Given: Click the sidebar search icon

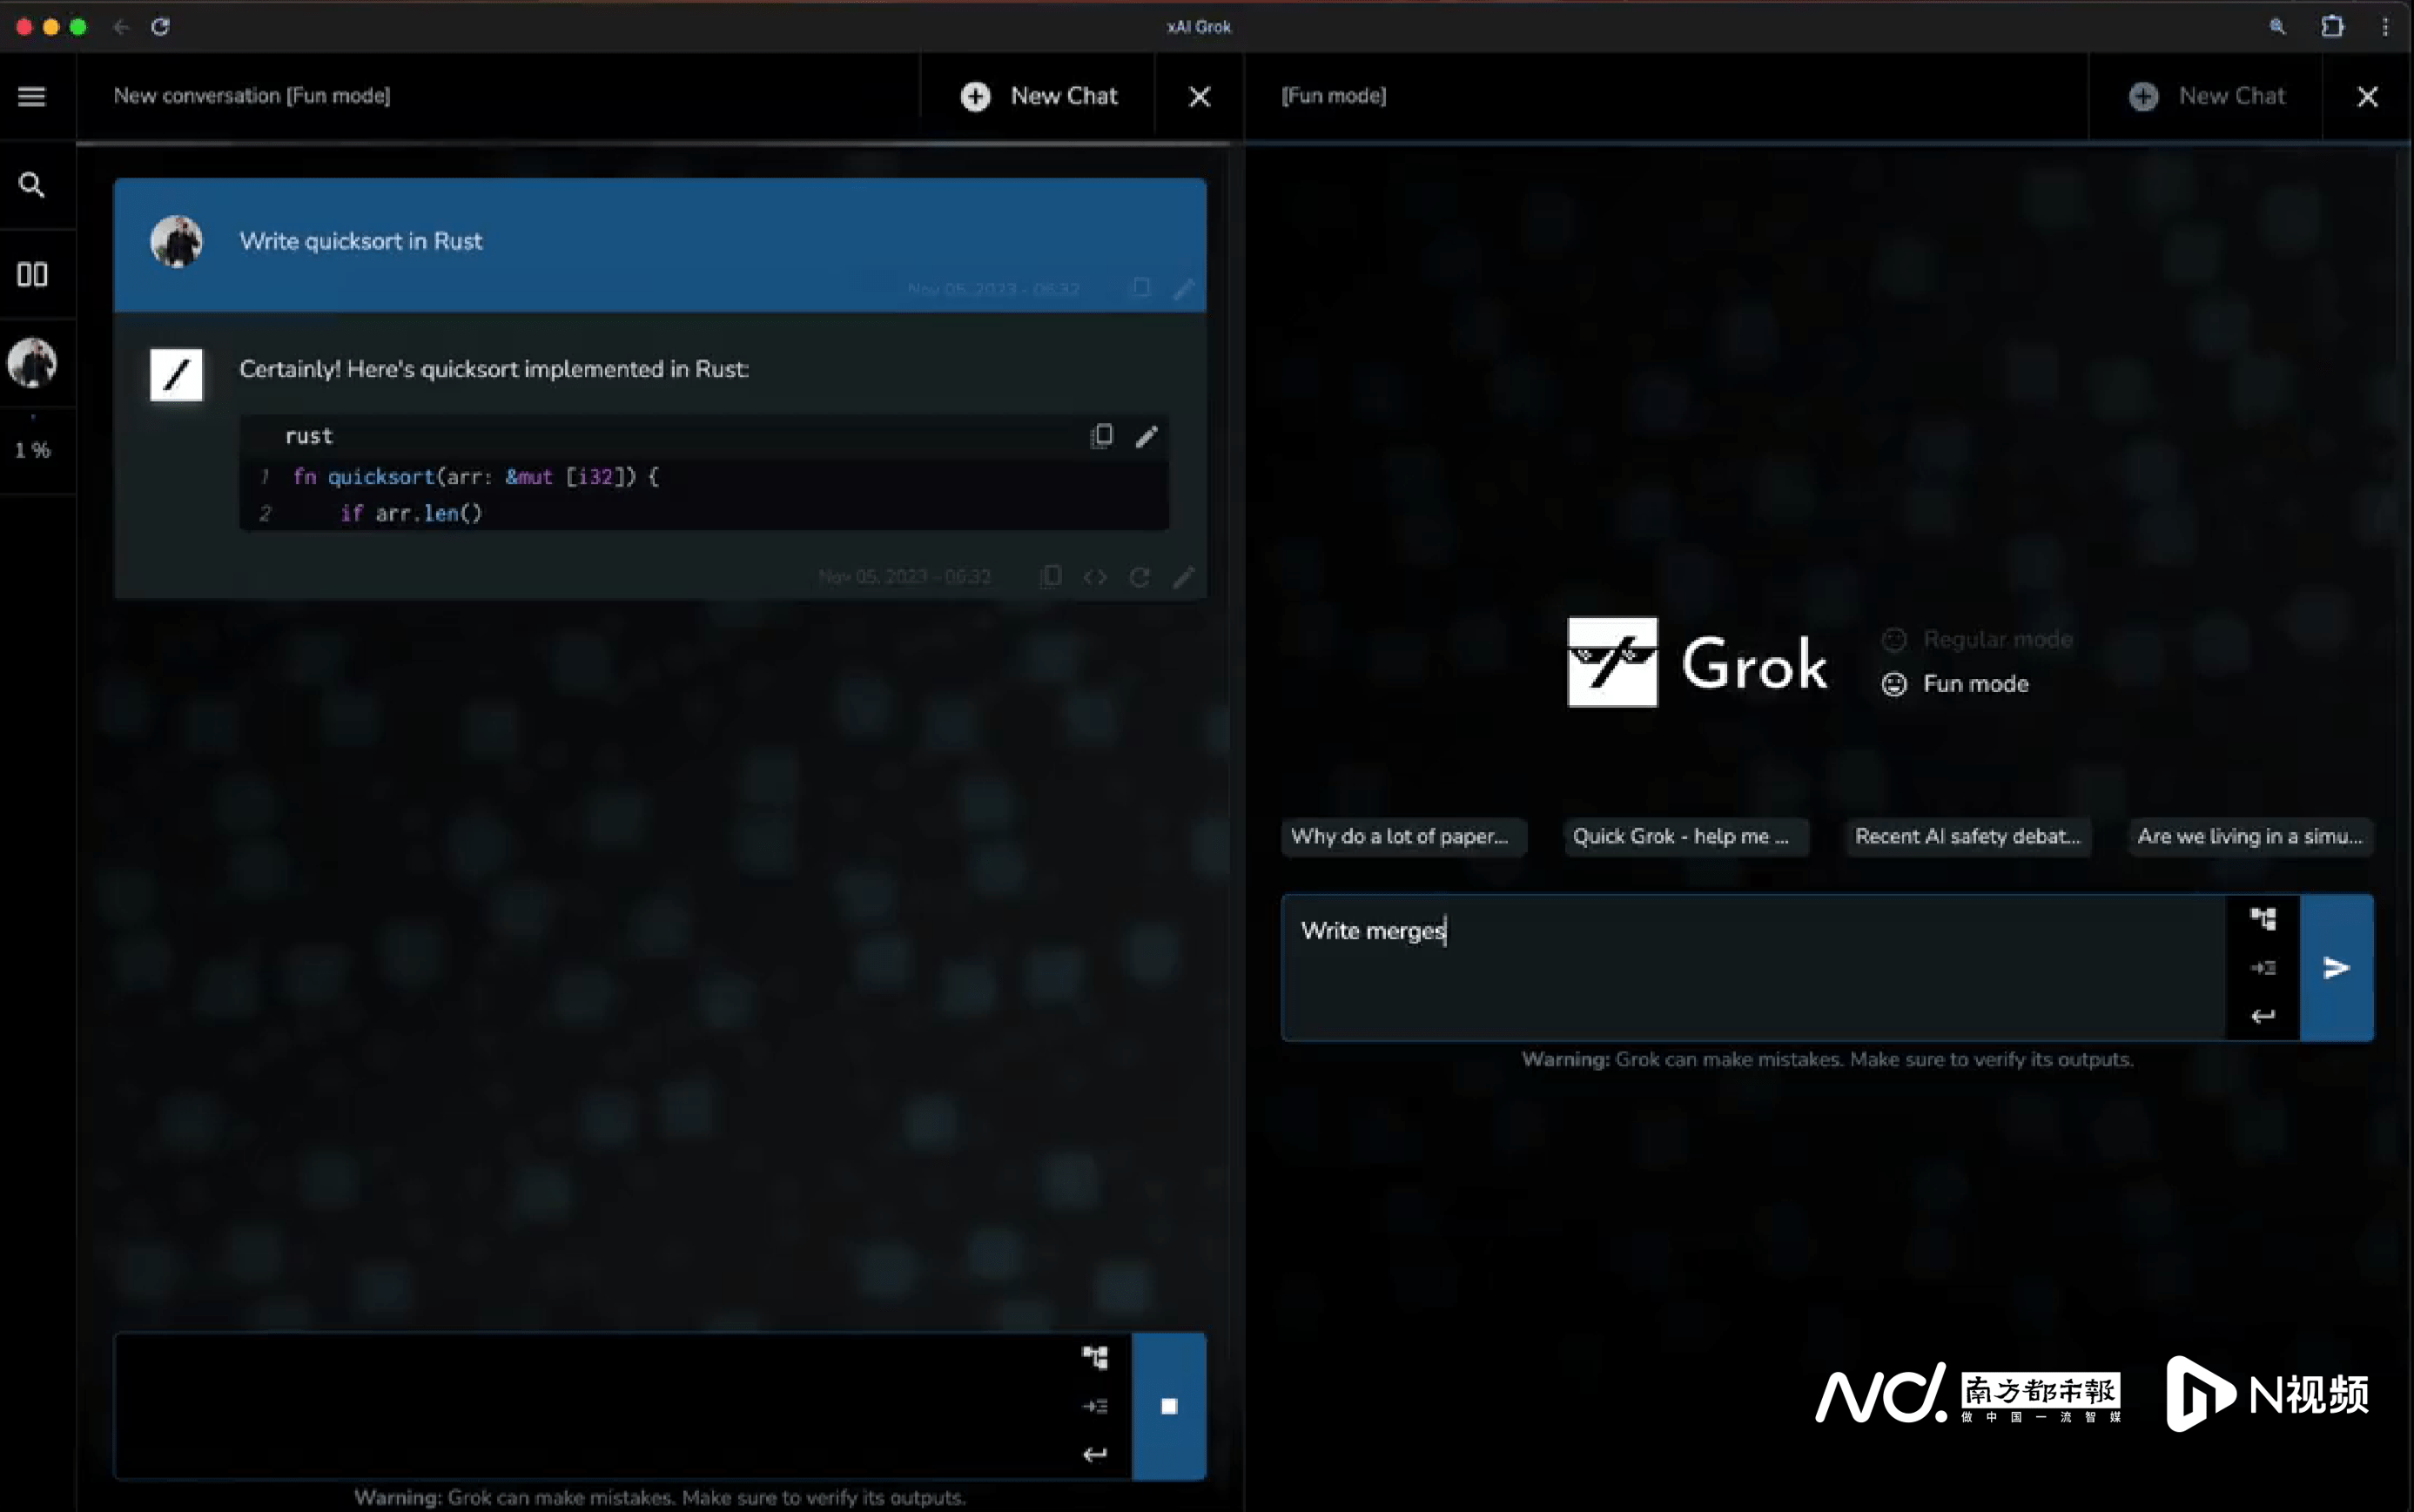Looking at the screenshot, I should click(32, 185).
